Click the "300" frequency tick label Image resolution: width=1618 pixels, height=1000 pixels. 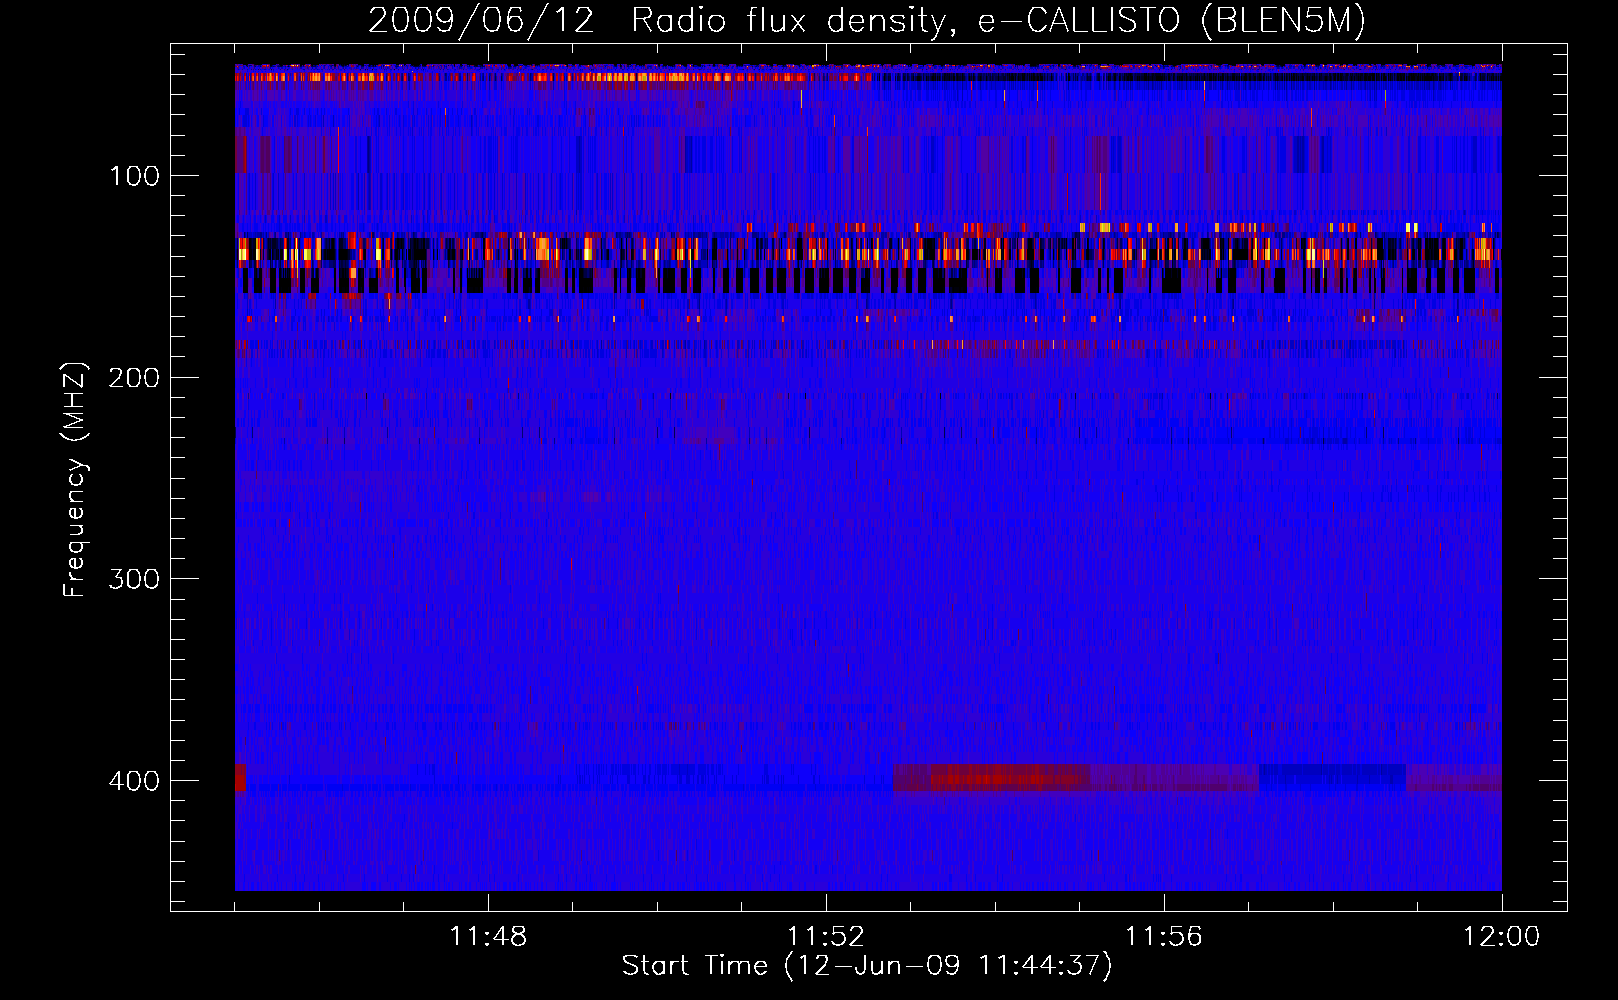(134, 579)
